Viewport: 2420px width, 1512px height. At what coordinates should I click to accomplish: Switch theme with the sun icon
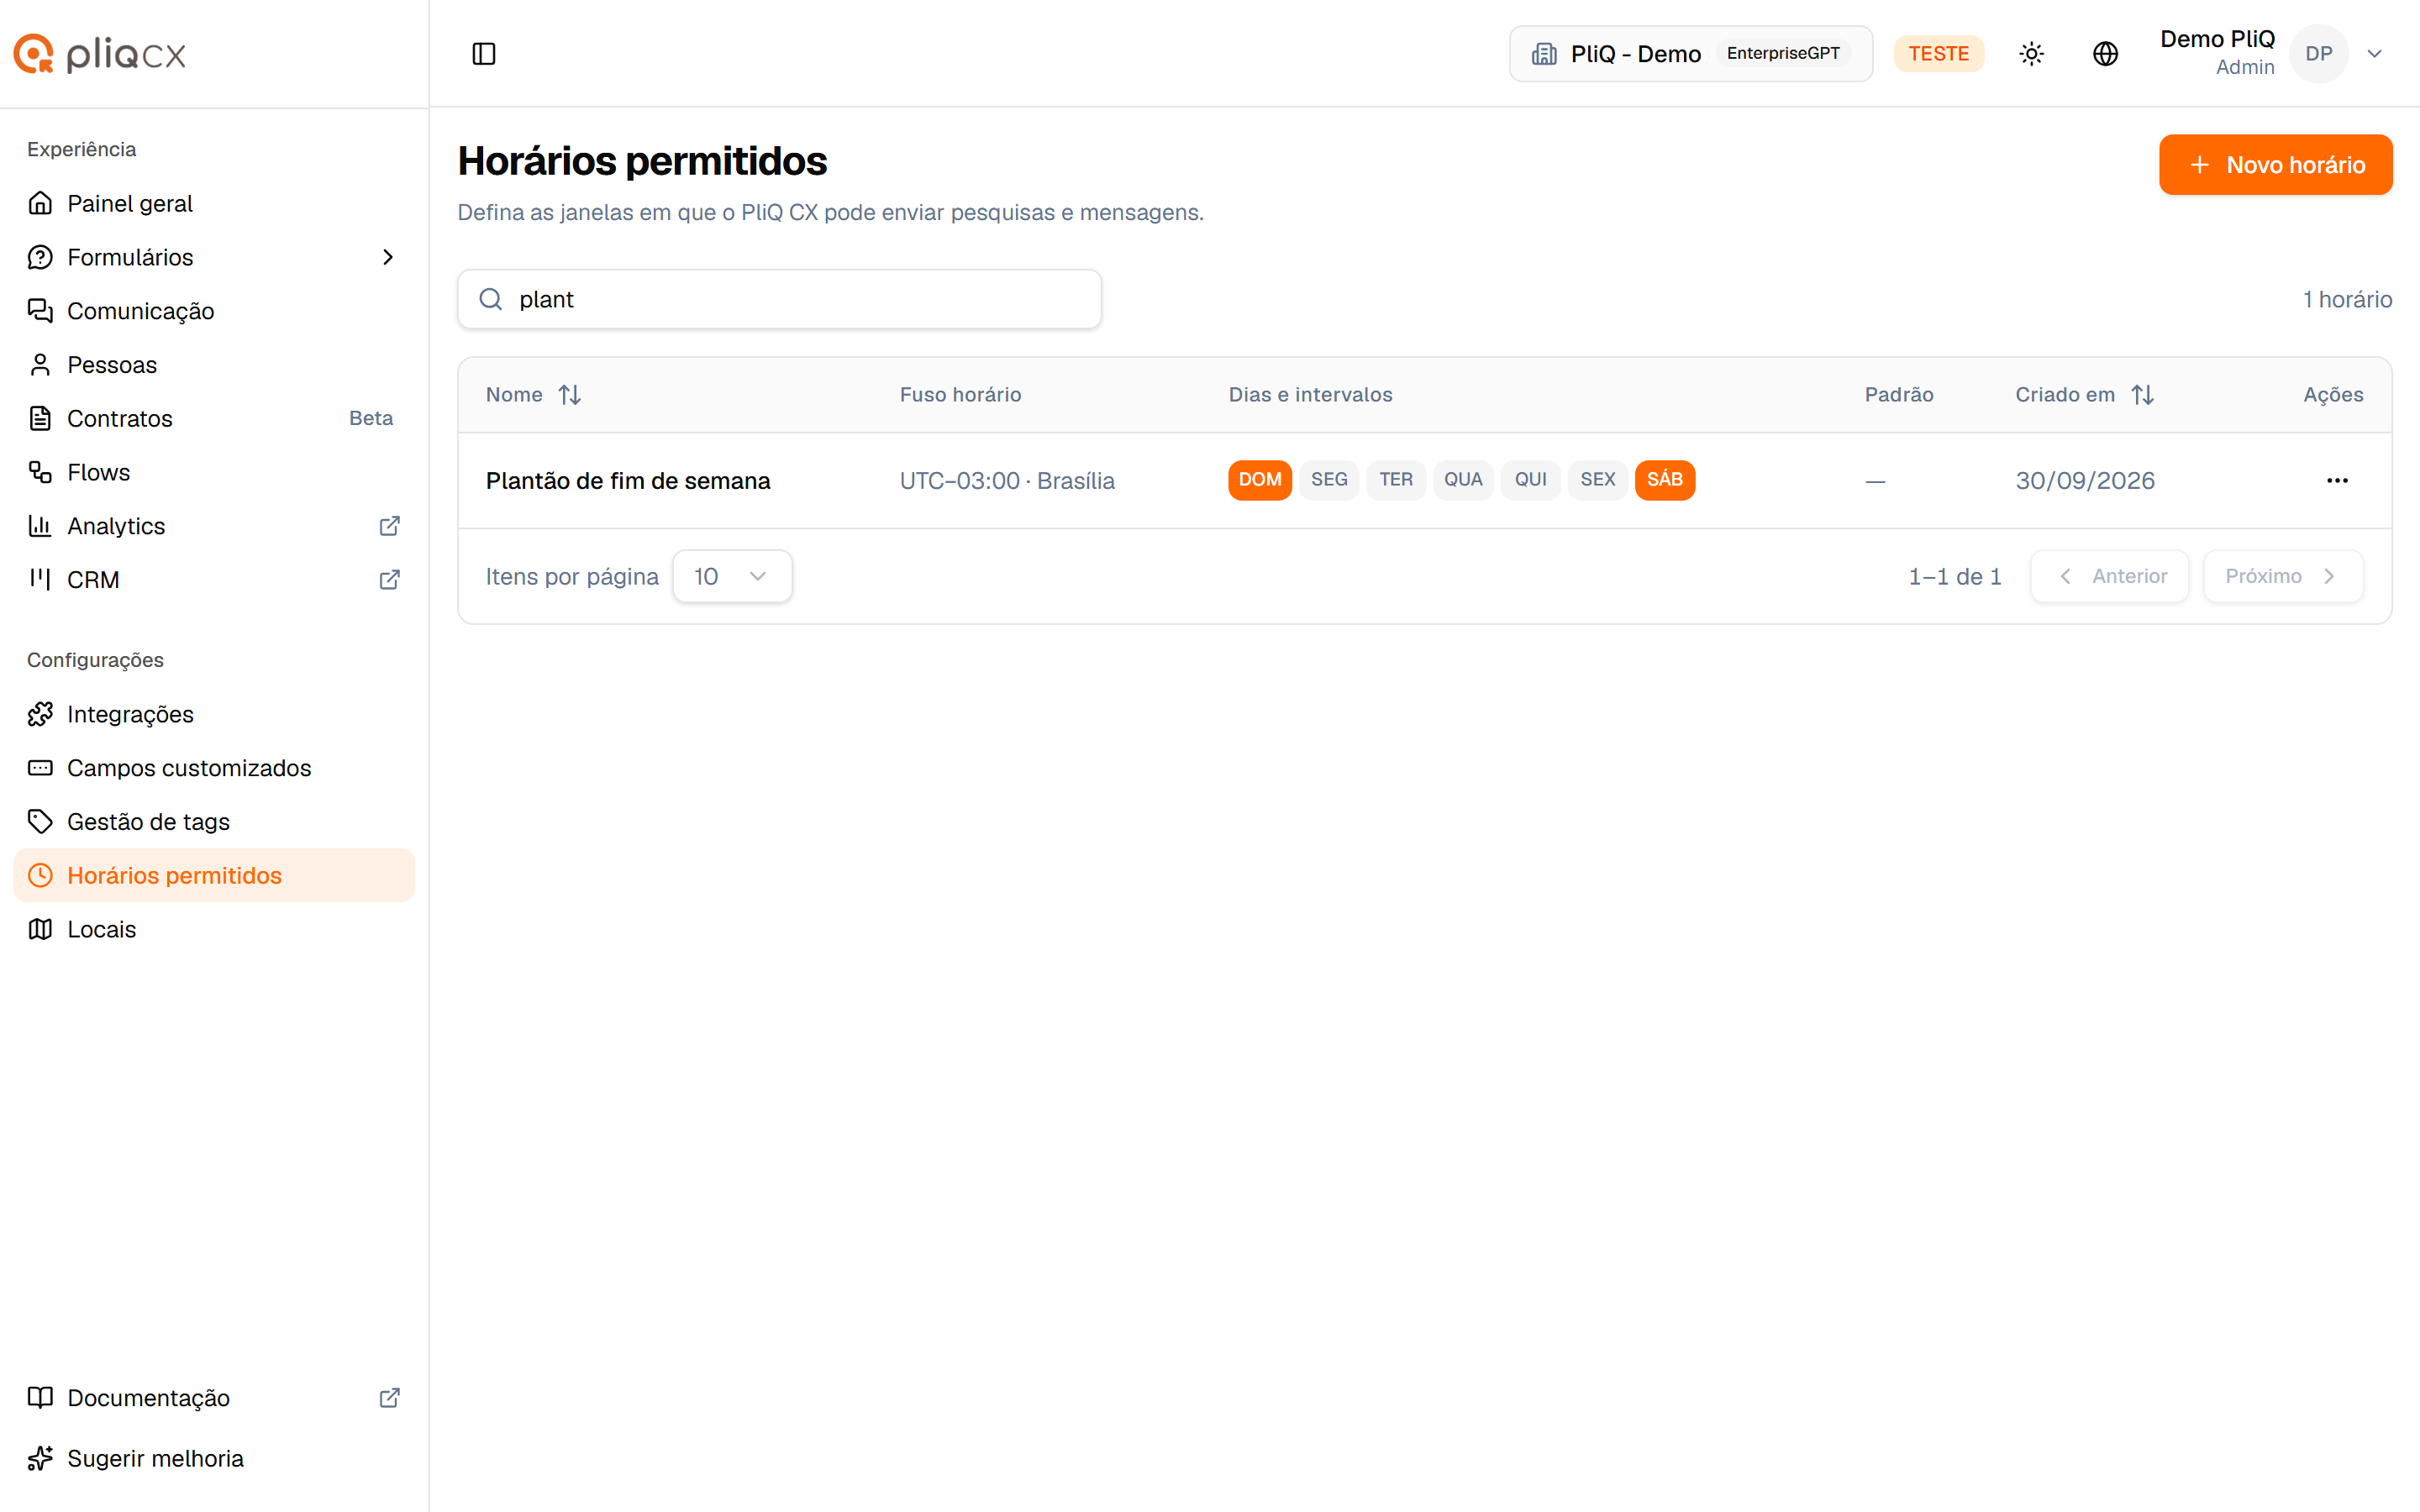tap(2031, 54)
